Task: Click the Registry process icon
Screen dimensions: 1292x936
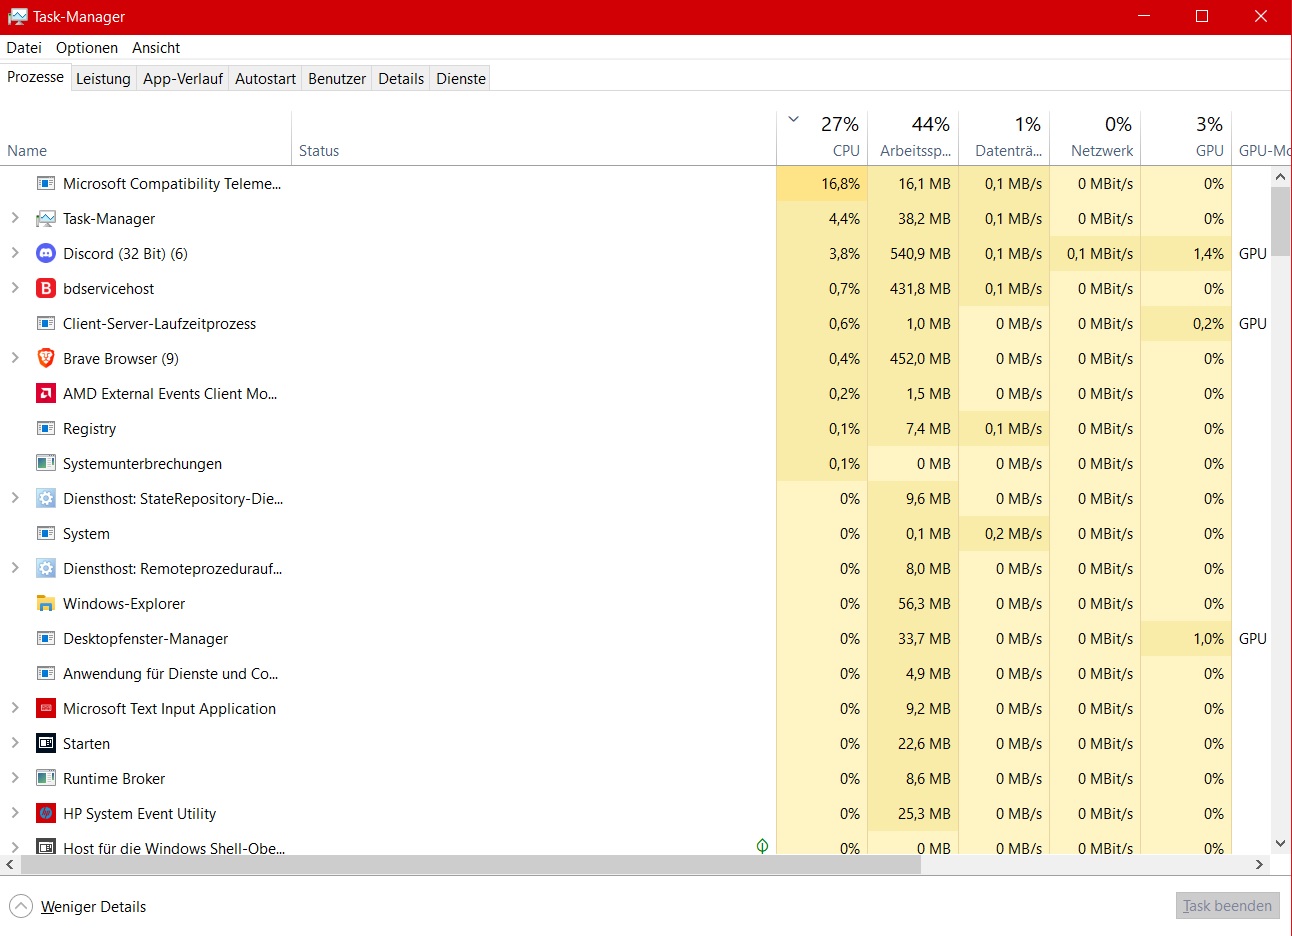Action: point(46,429)
